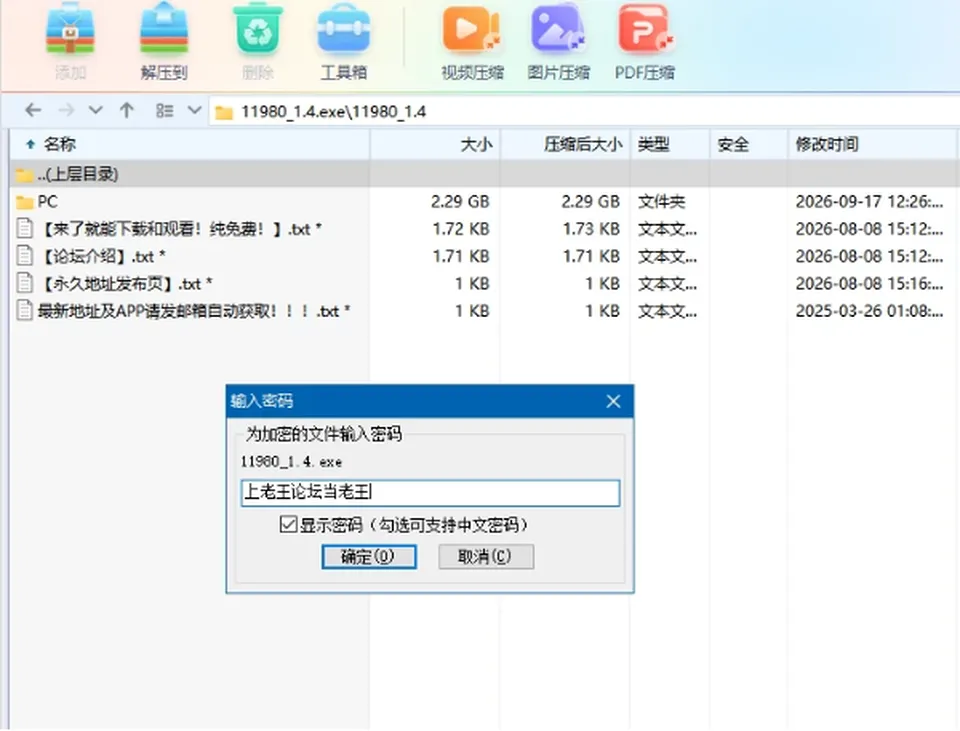Screen dimensions: 960x731
Task: Open PDF compression (PDF压缩) tool
Action: 645,29
